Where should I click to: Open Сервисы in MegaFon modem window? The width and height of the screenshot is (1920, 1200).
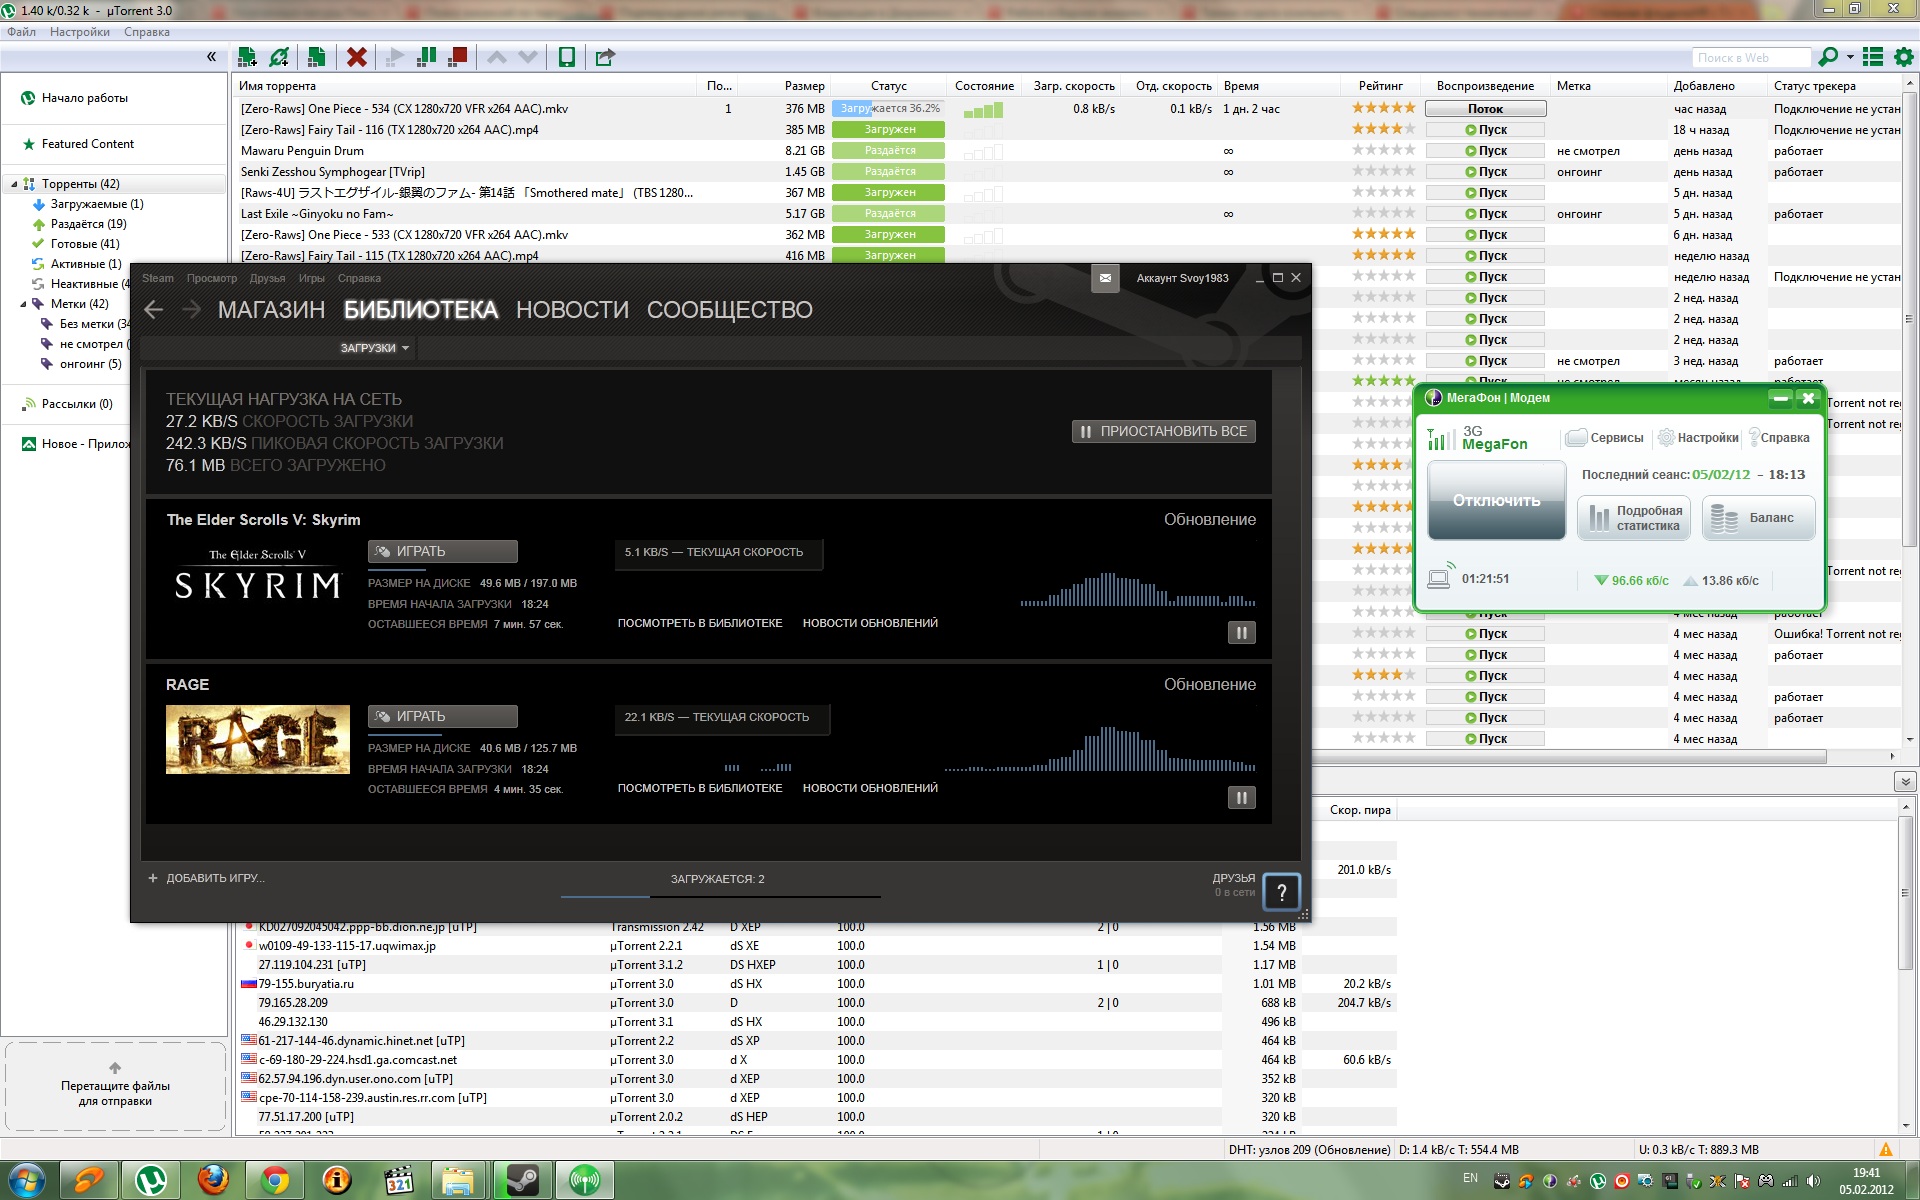pos(1604,438)
